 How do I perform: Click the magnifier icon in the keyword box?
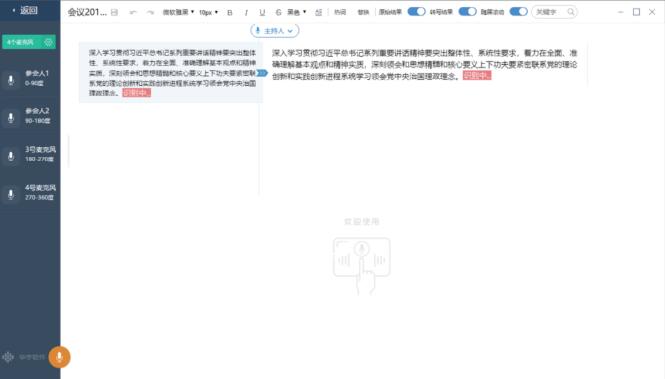coord(571,12)
